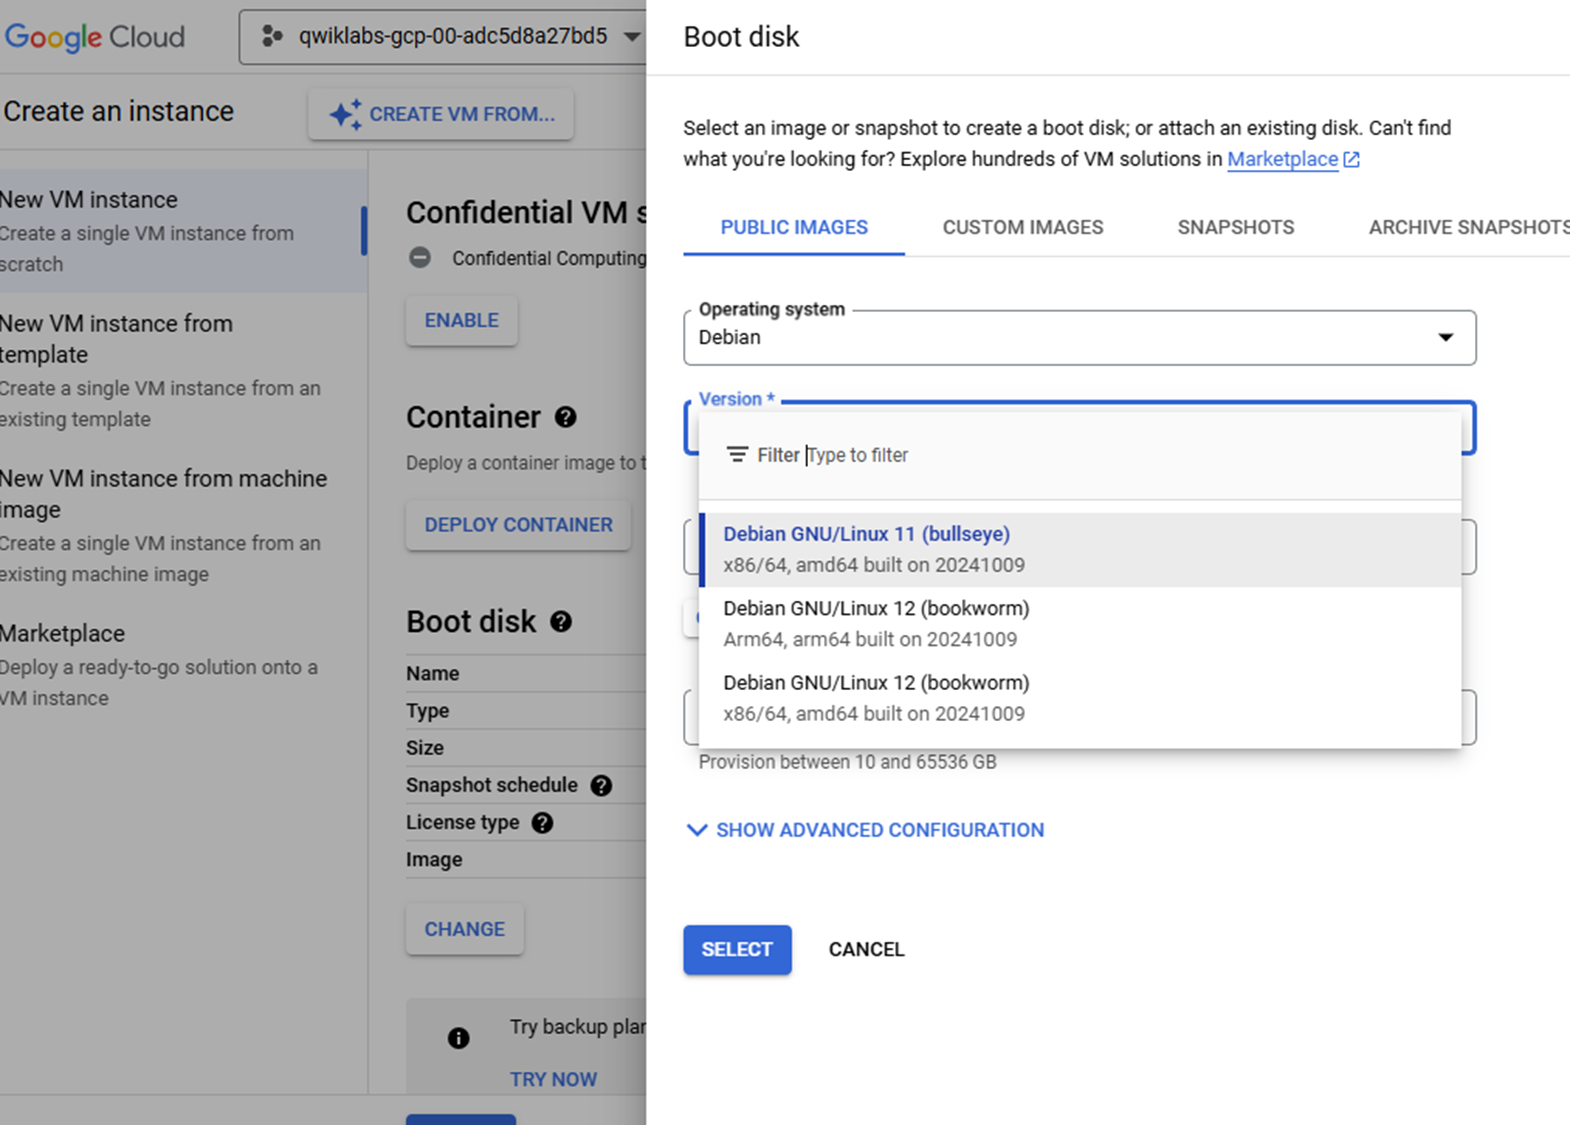Click the filter icon in Version list

click(x=737, y=455)
